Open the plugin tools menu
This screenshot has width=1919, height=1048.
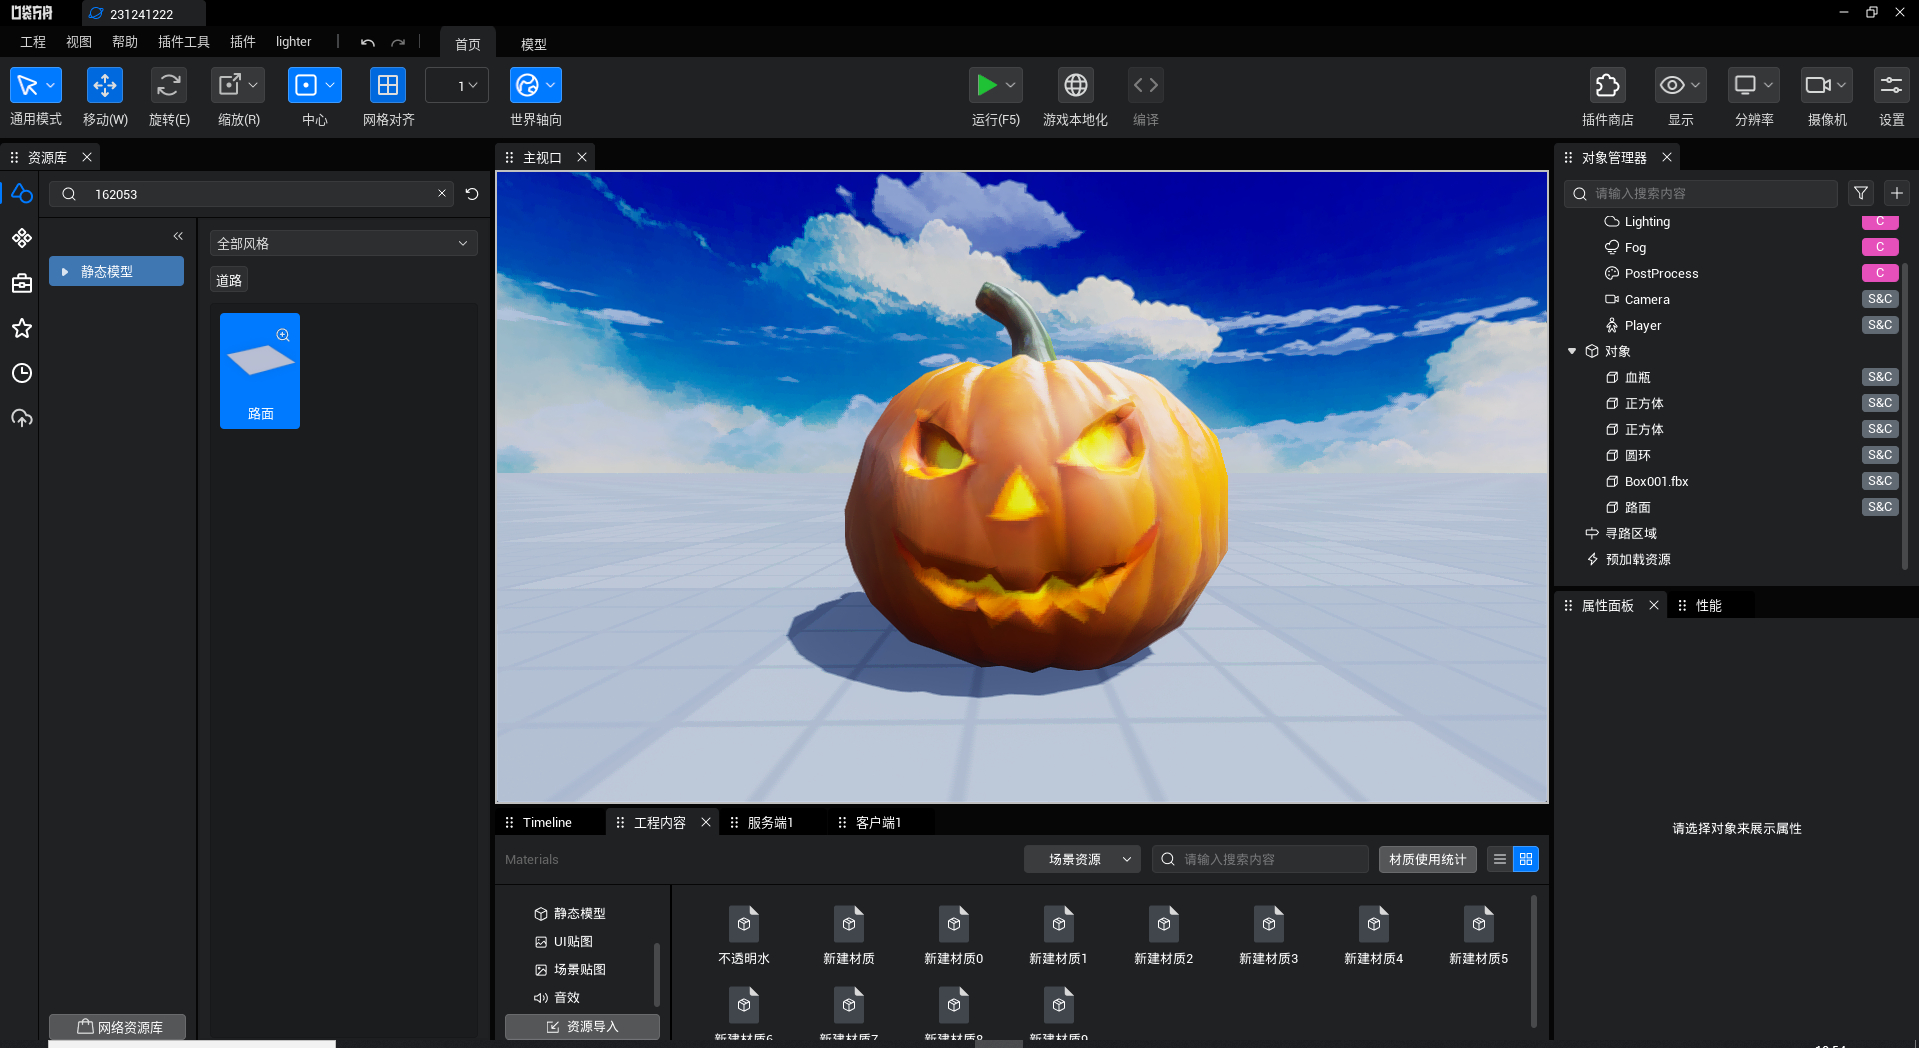click(184, 42)
